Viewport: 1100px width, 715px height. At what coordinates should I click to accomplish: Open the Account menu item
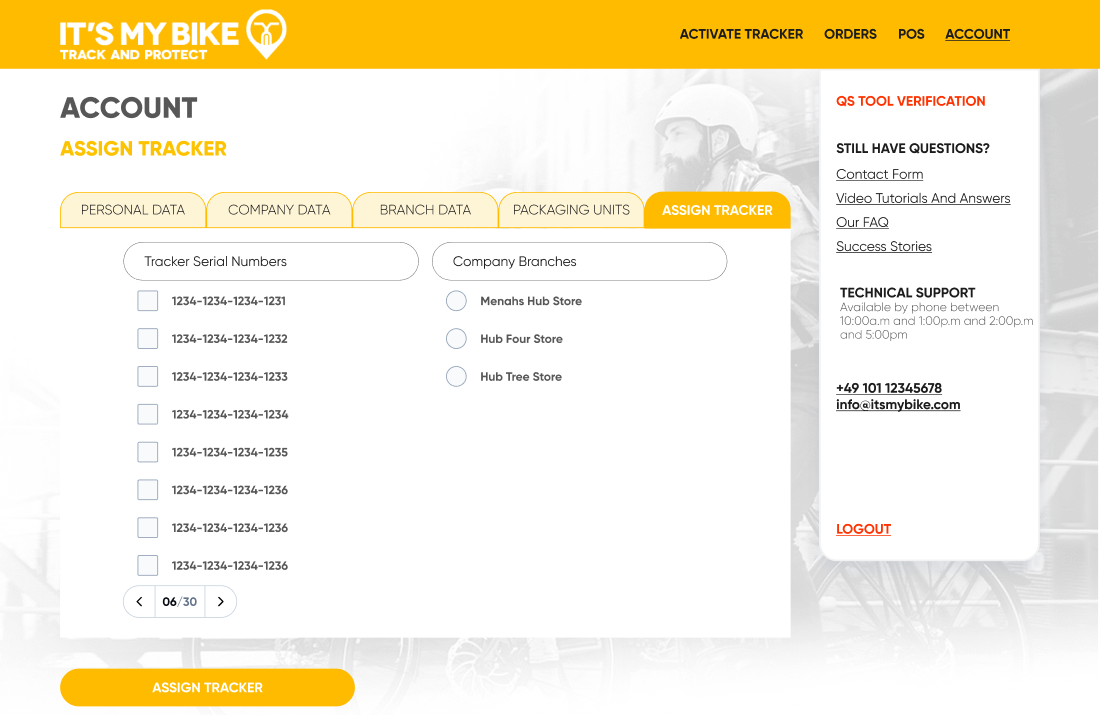click(x=977, y=34)
